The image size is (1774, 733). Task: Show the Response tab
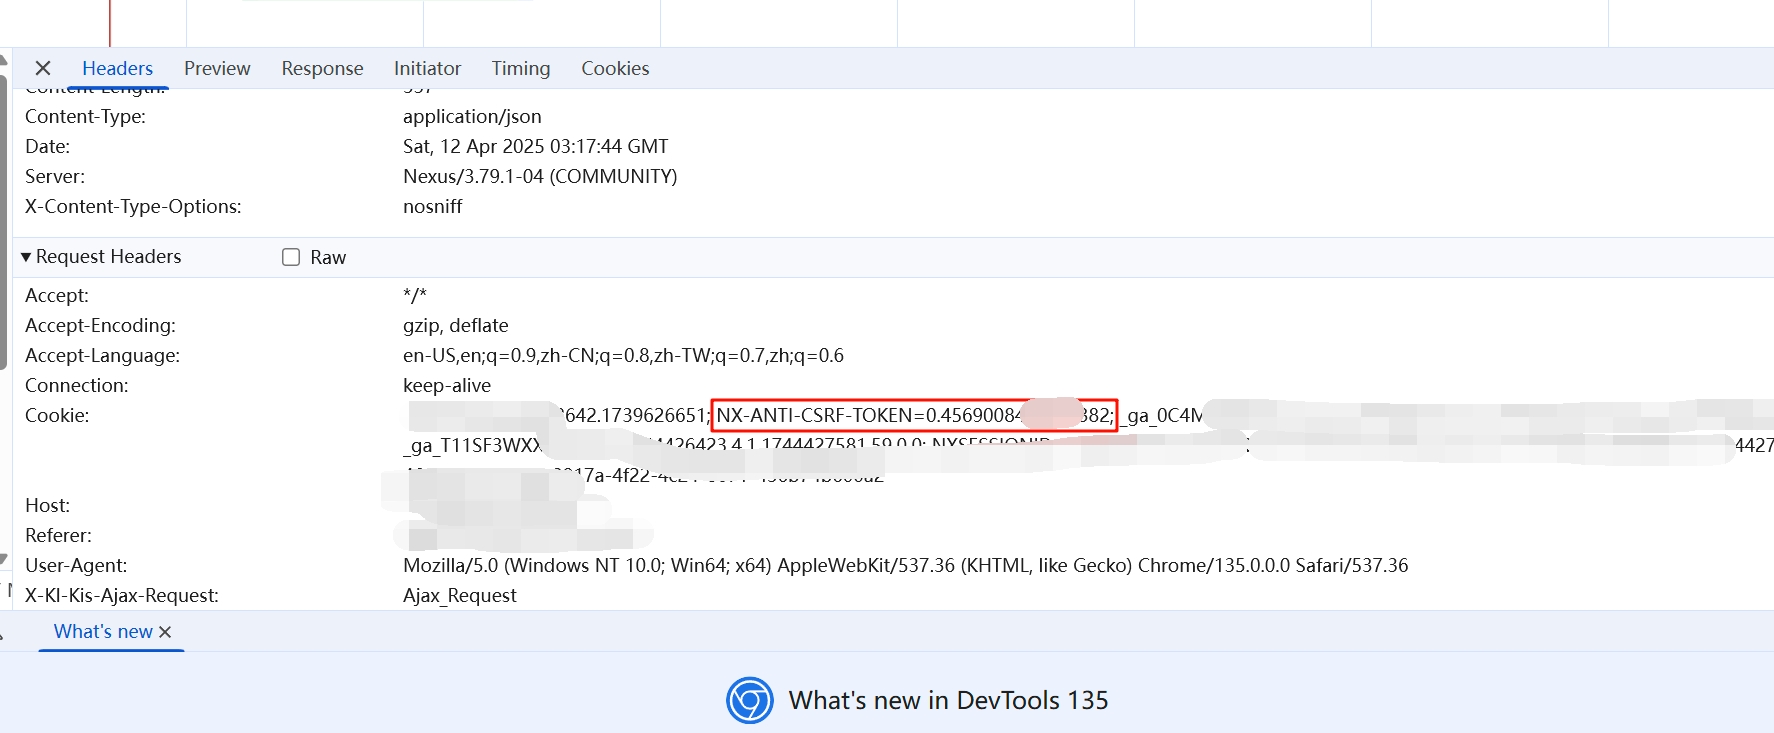[322, 68]
